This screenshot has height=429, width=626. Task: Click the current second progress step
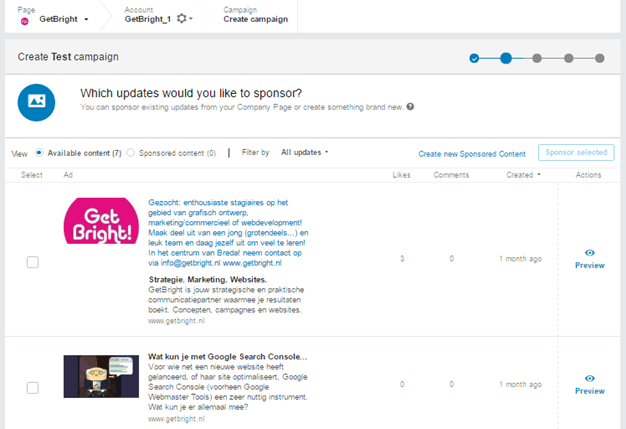[x=506, y=58]
